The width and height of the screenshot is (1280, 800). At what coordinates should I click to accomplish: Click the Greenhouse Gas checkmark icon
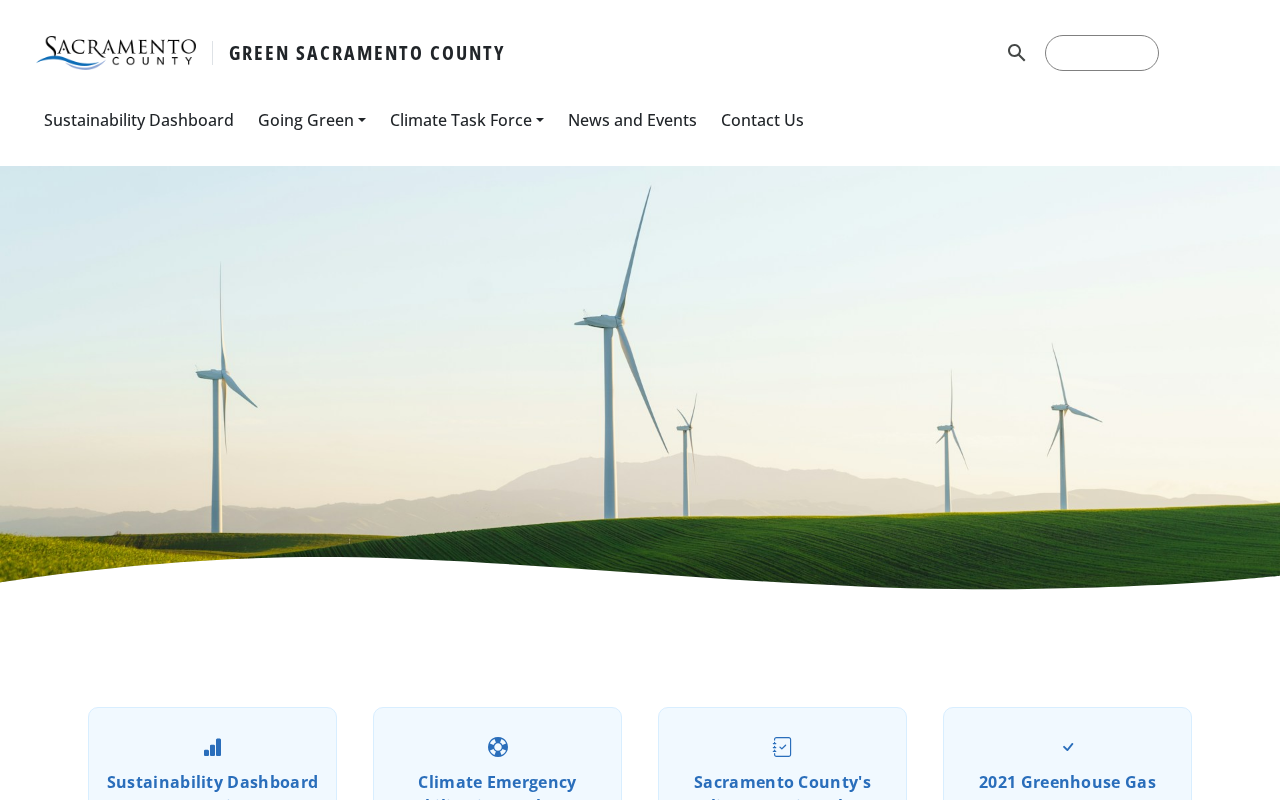point(1068,747)
